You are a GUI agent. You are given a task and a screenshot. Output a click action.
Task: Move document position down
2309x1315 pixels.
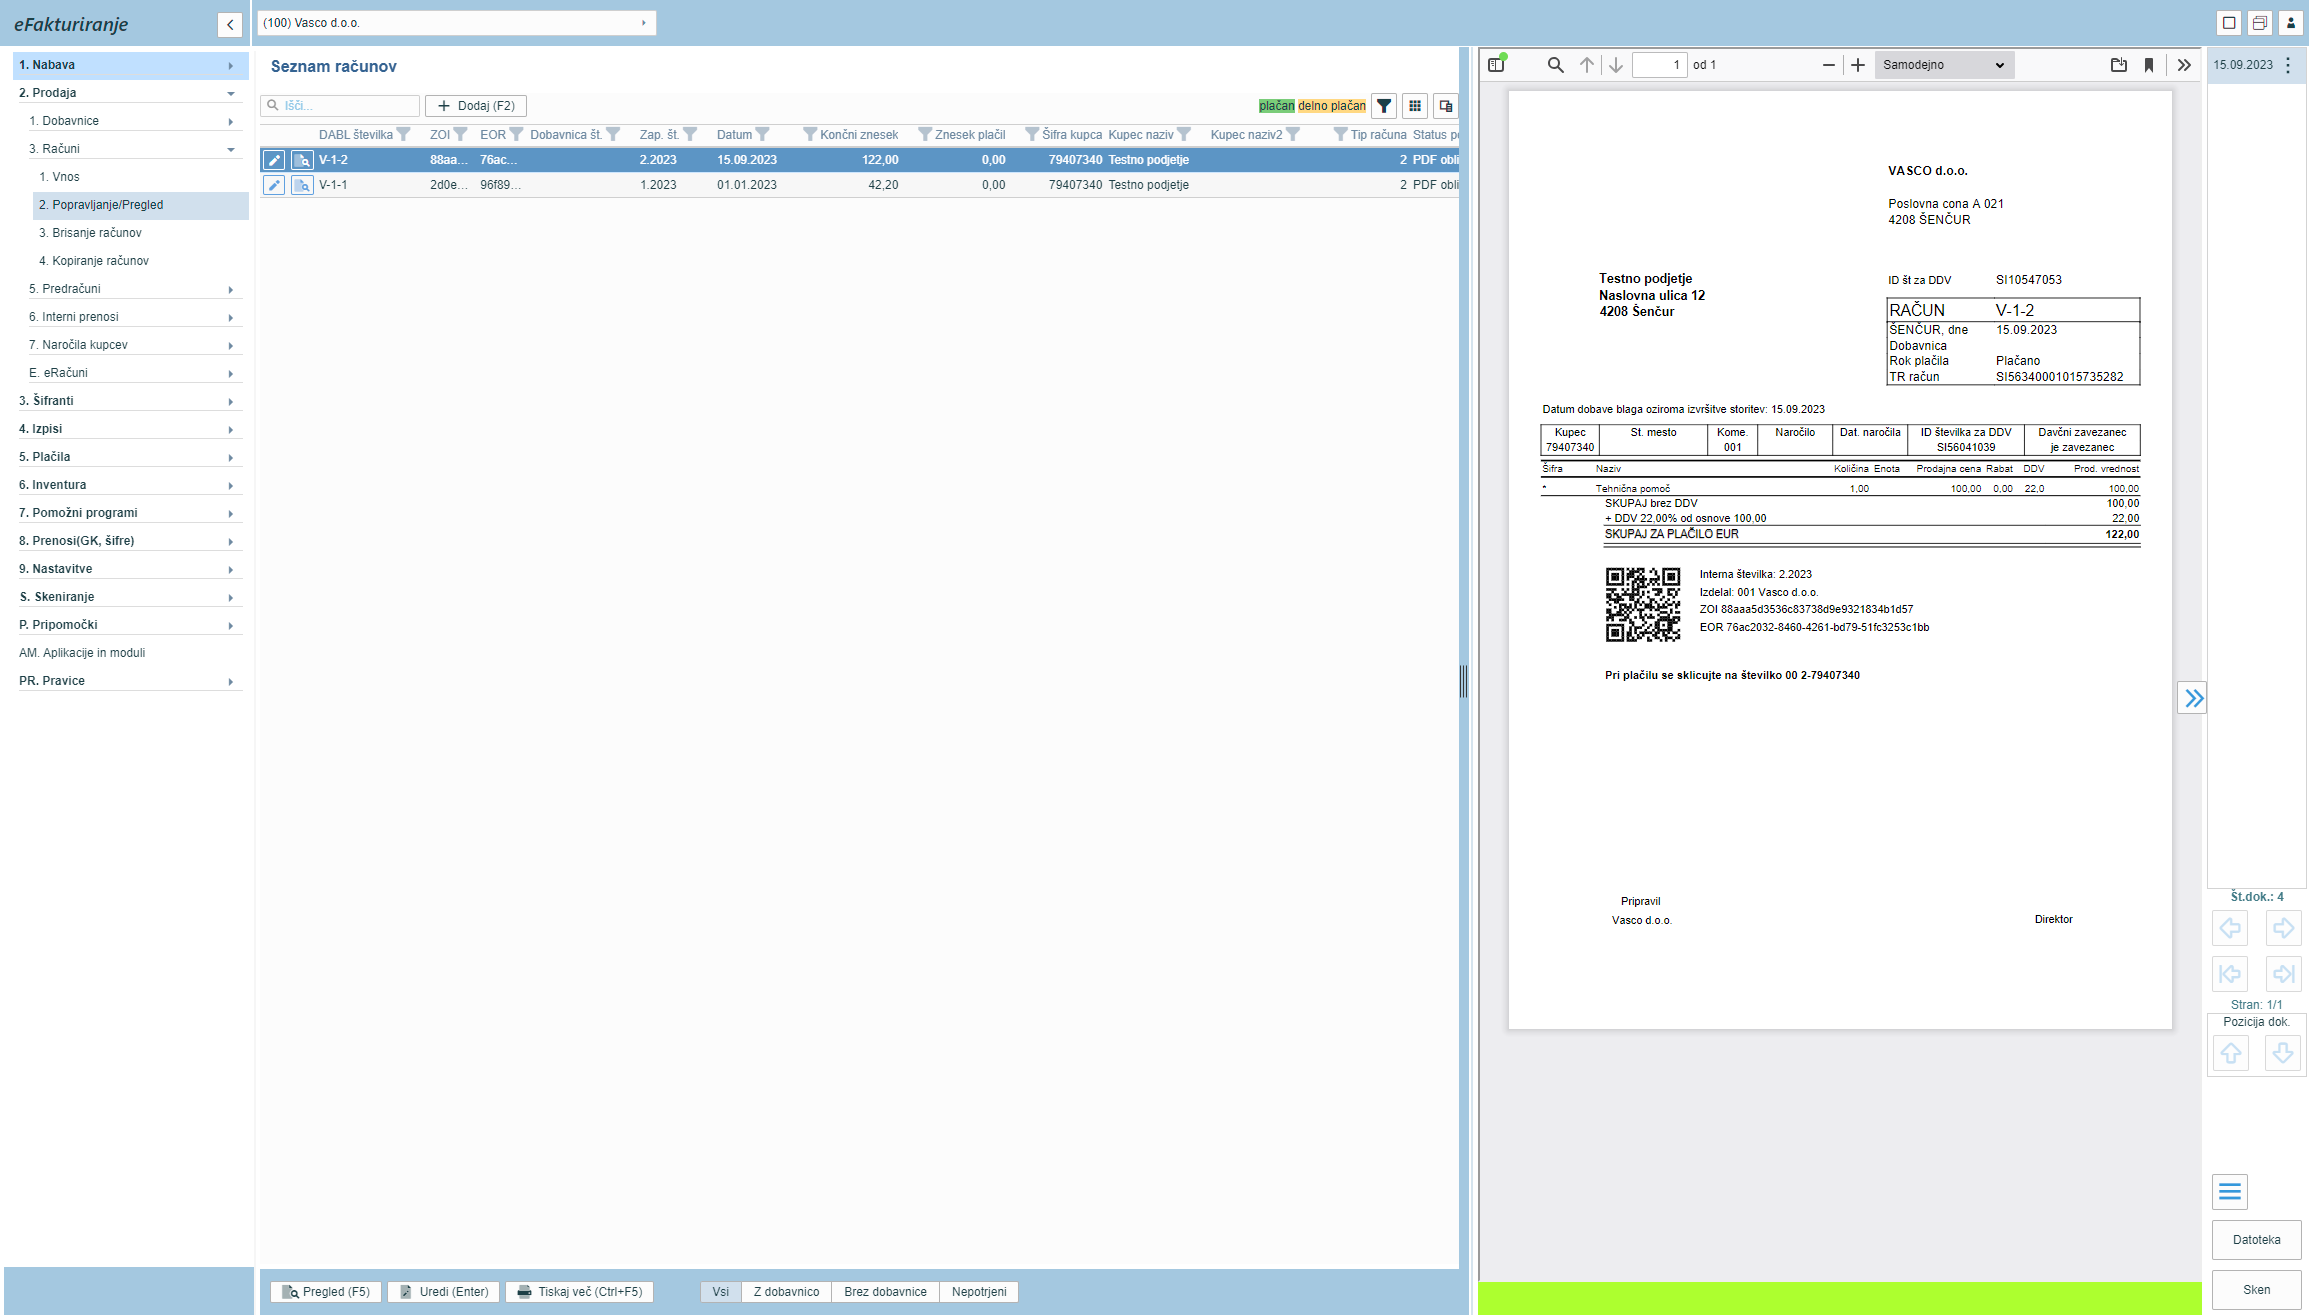2283,1053
